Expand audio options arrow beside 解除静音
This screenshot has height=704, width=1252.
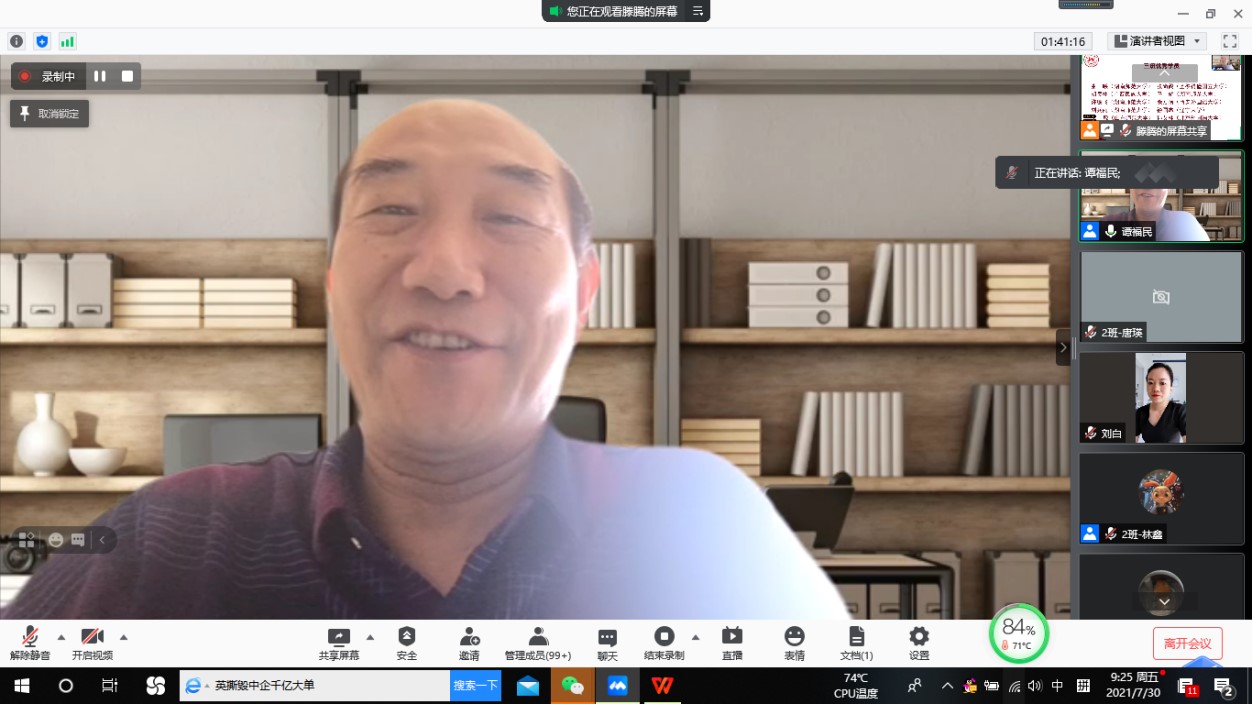point(61,636)
